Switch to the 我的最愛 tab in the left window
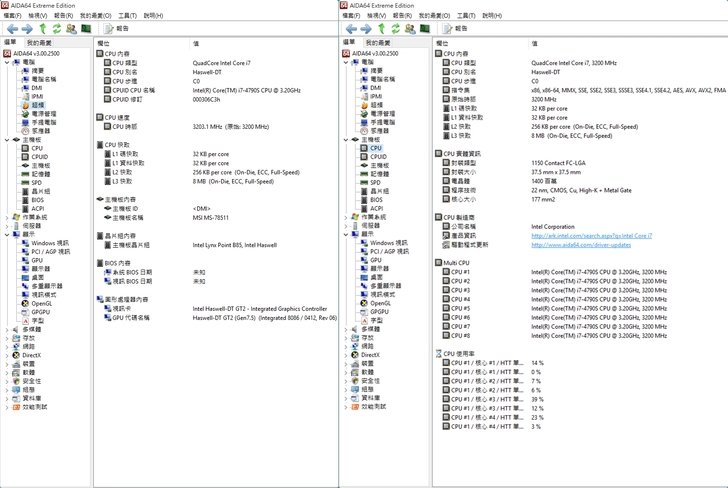The image size is (728, 488). [39, 43]
